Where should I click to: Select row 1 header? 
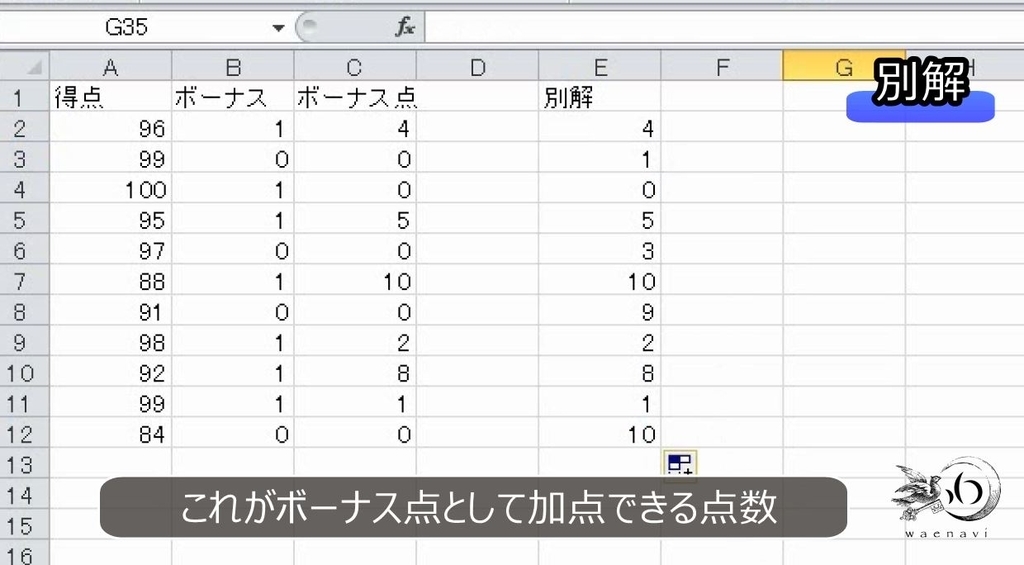[25, 97]
